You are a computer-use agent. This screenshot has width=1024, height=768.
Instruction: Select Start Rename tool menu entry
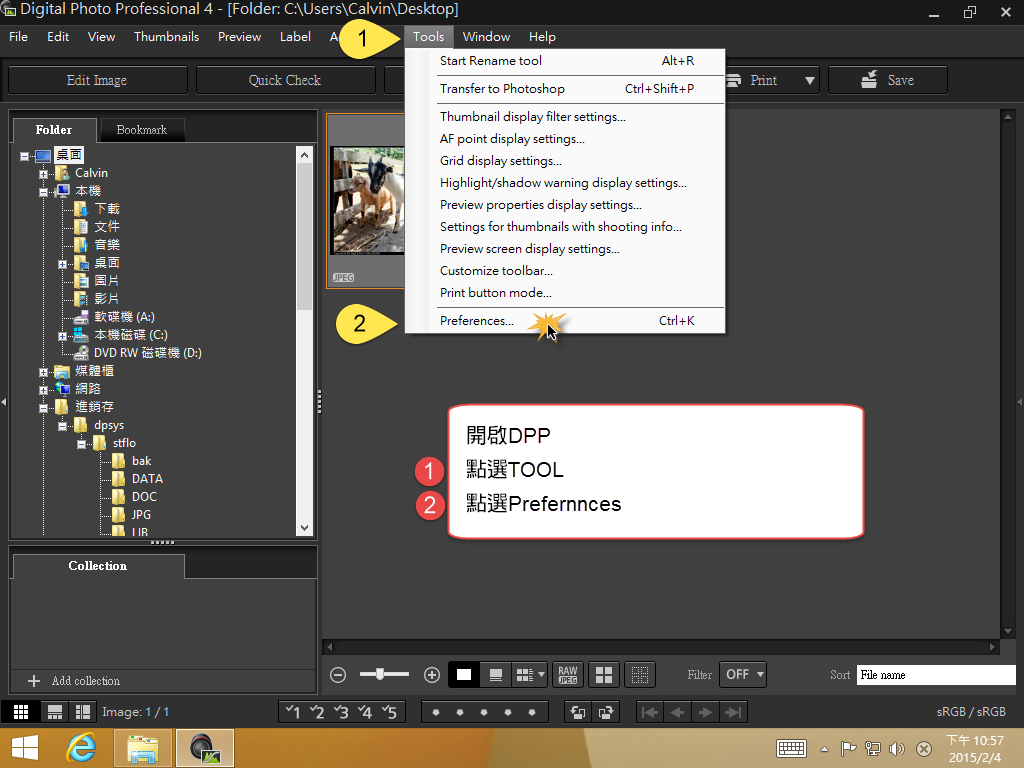(x=565, y=61)
